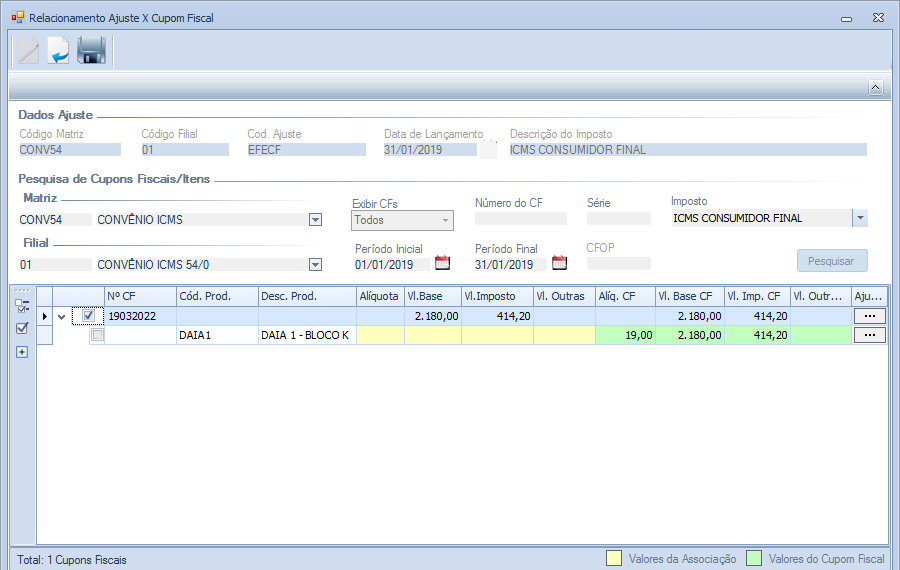
Task: Click the save floppy disk icon
Action: coord(91,50)
